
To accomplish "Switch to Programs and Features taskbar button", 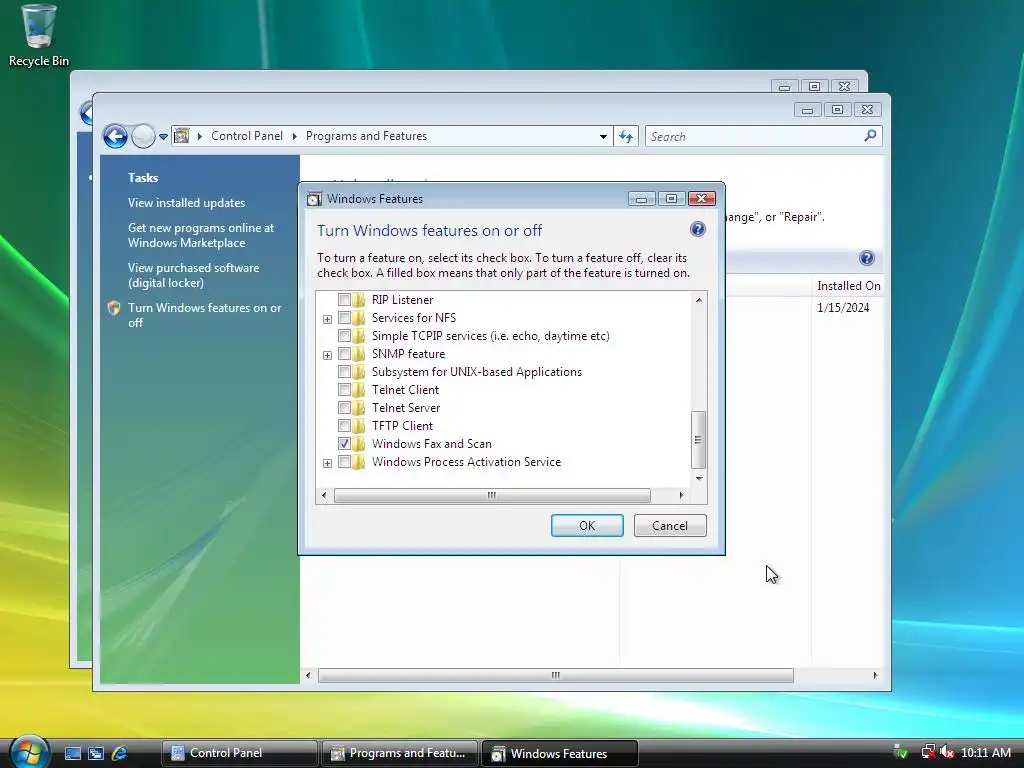I will (400, 753).
